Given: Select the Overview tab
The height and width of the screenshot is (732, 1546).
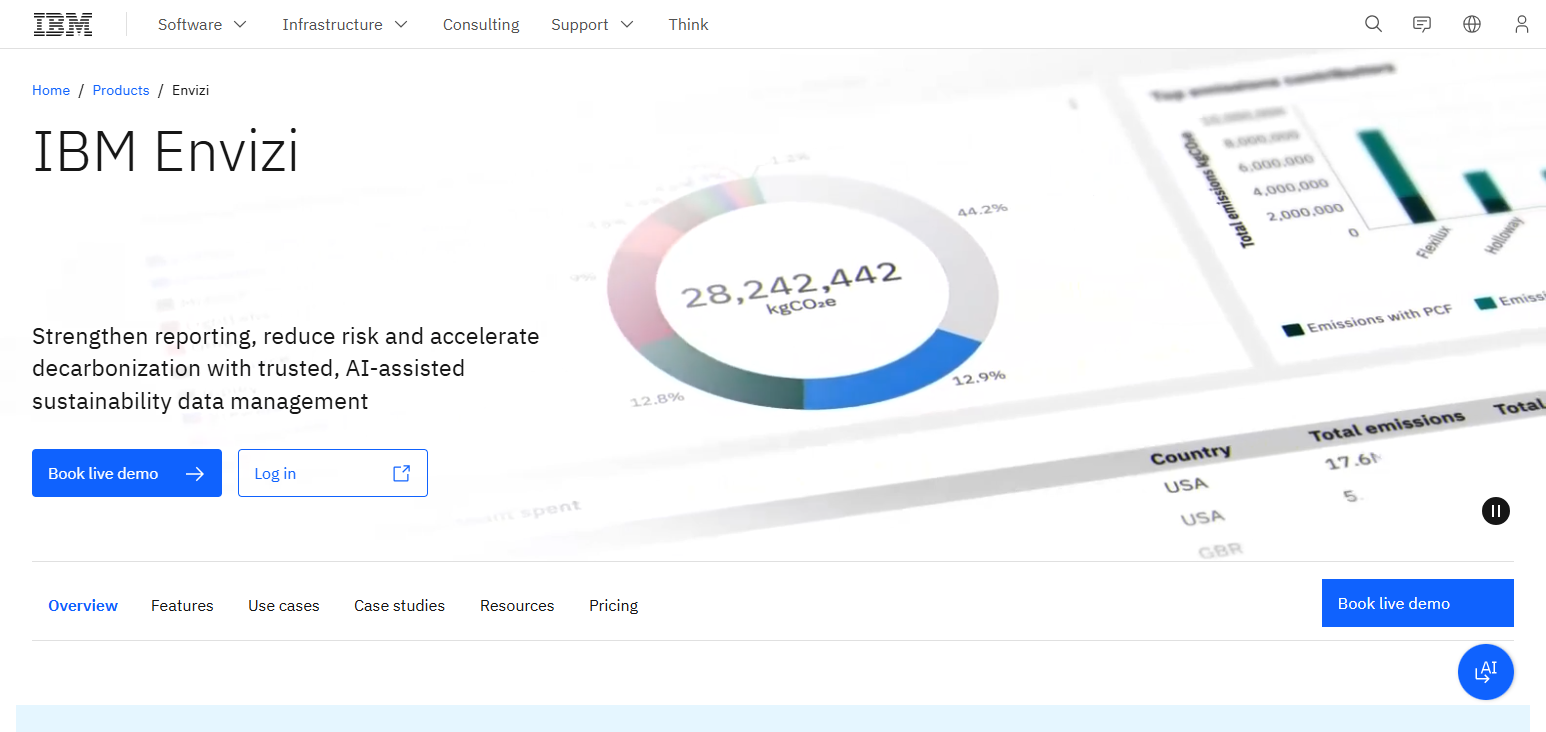Looking at the screenshot, I should [x=83, y=605].
